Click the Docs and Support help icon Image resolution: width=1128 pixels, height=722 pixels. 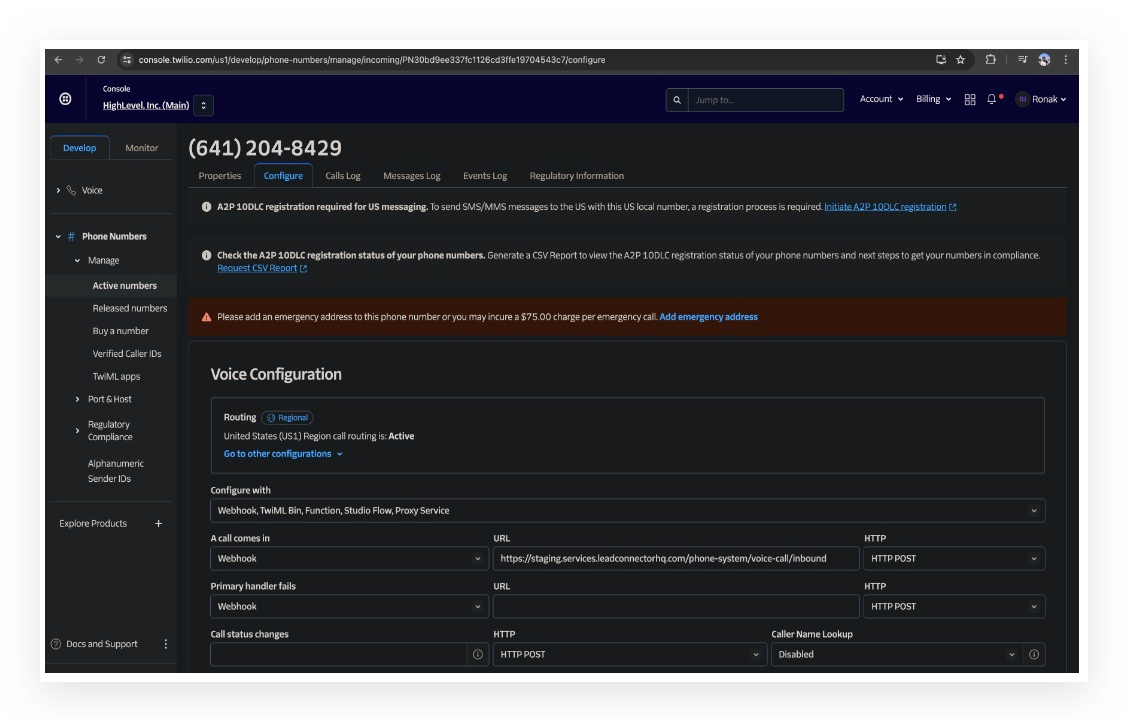tap(55, 644)
